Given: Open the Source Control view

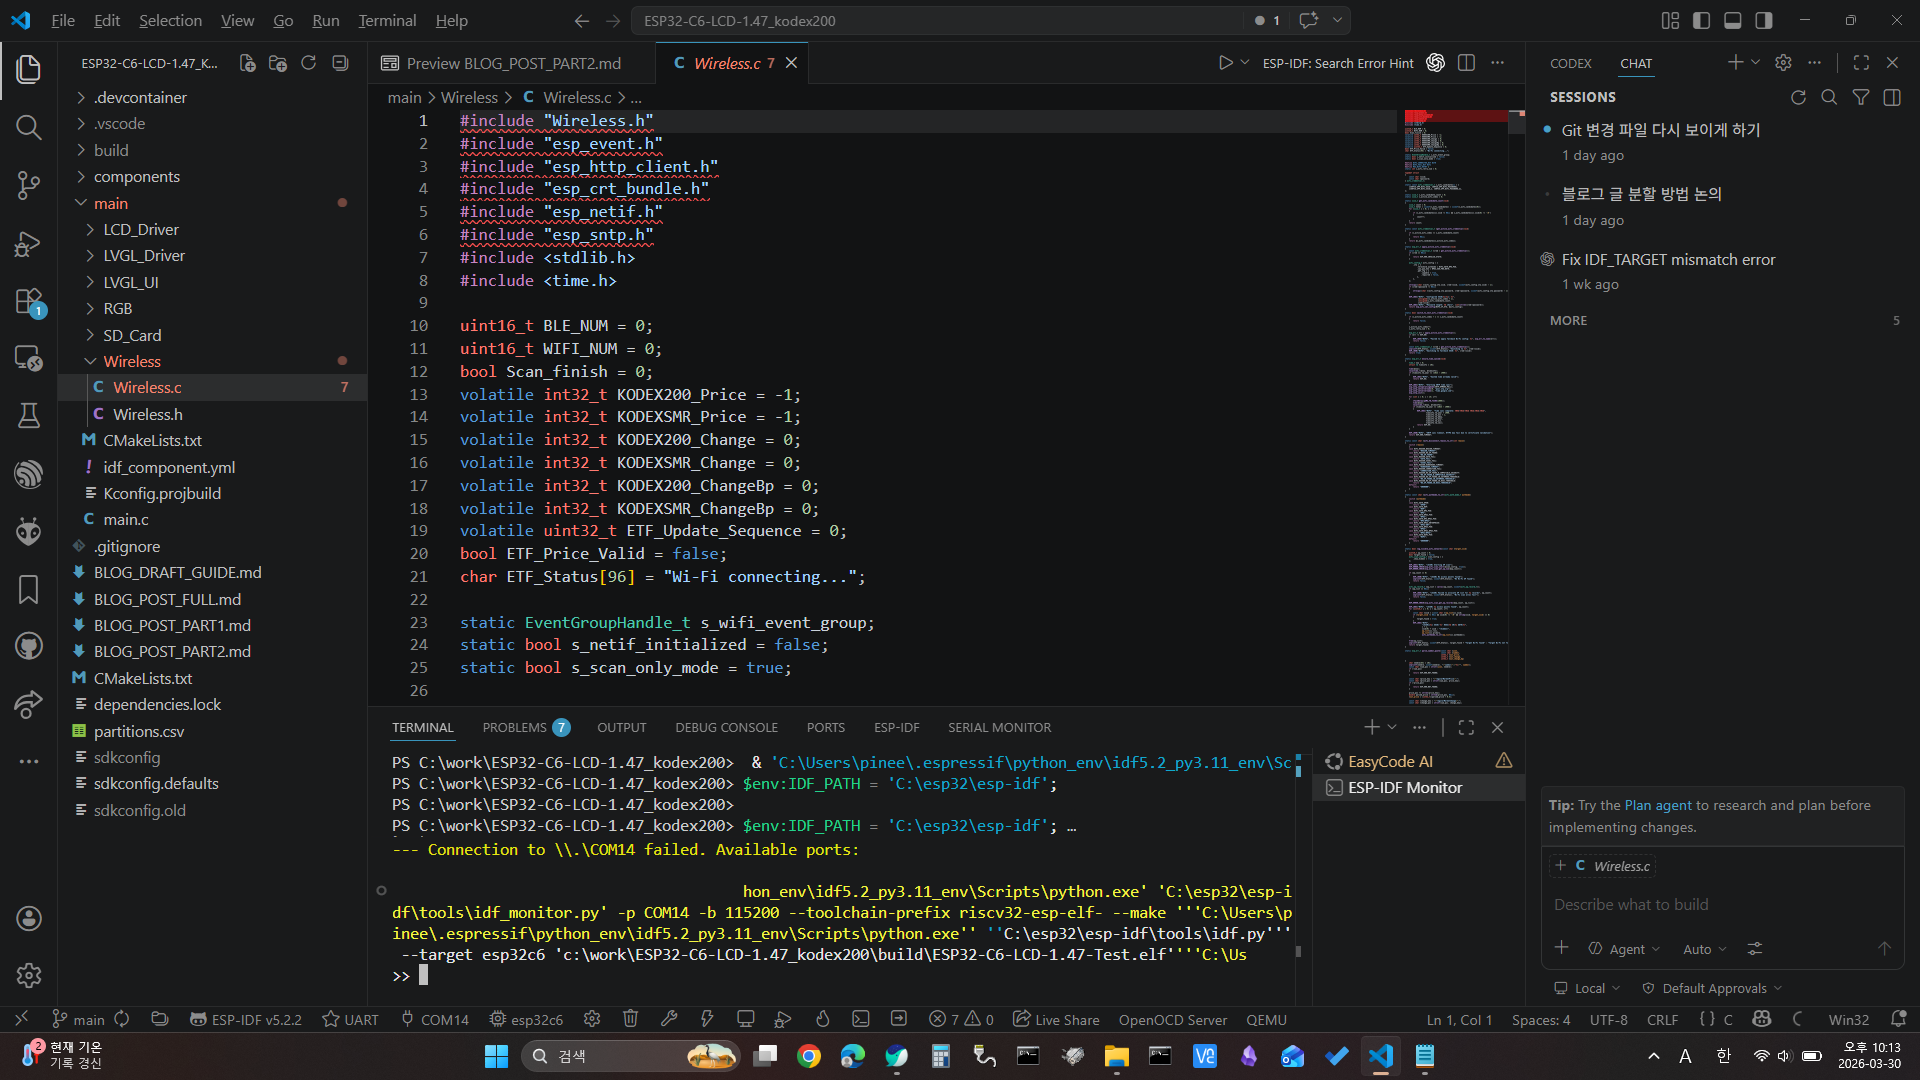Looking at the screenshot, I should pyautogui.click(x=28, y=185).
